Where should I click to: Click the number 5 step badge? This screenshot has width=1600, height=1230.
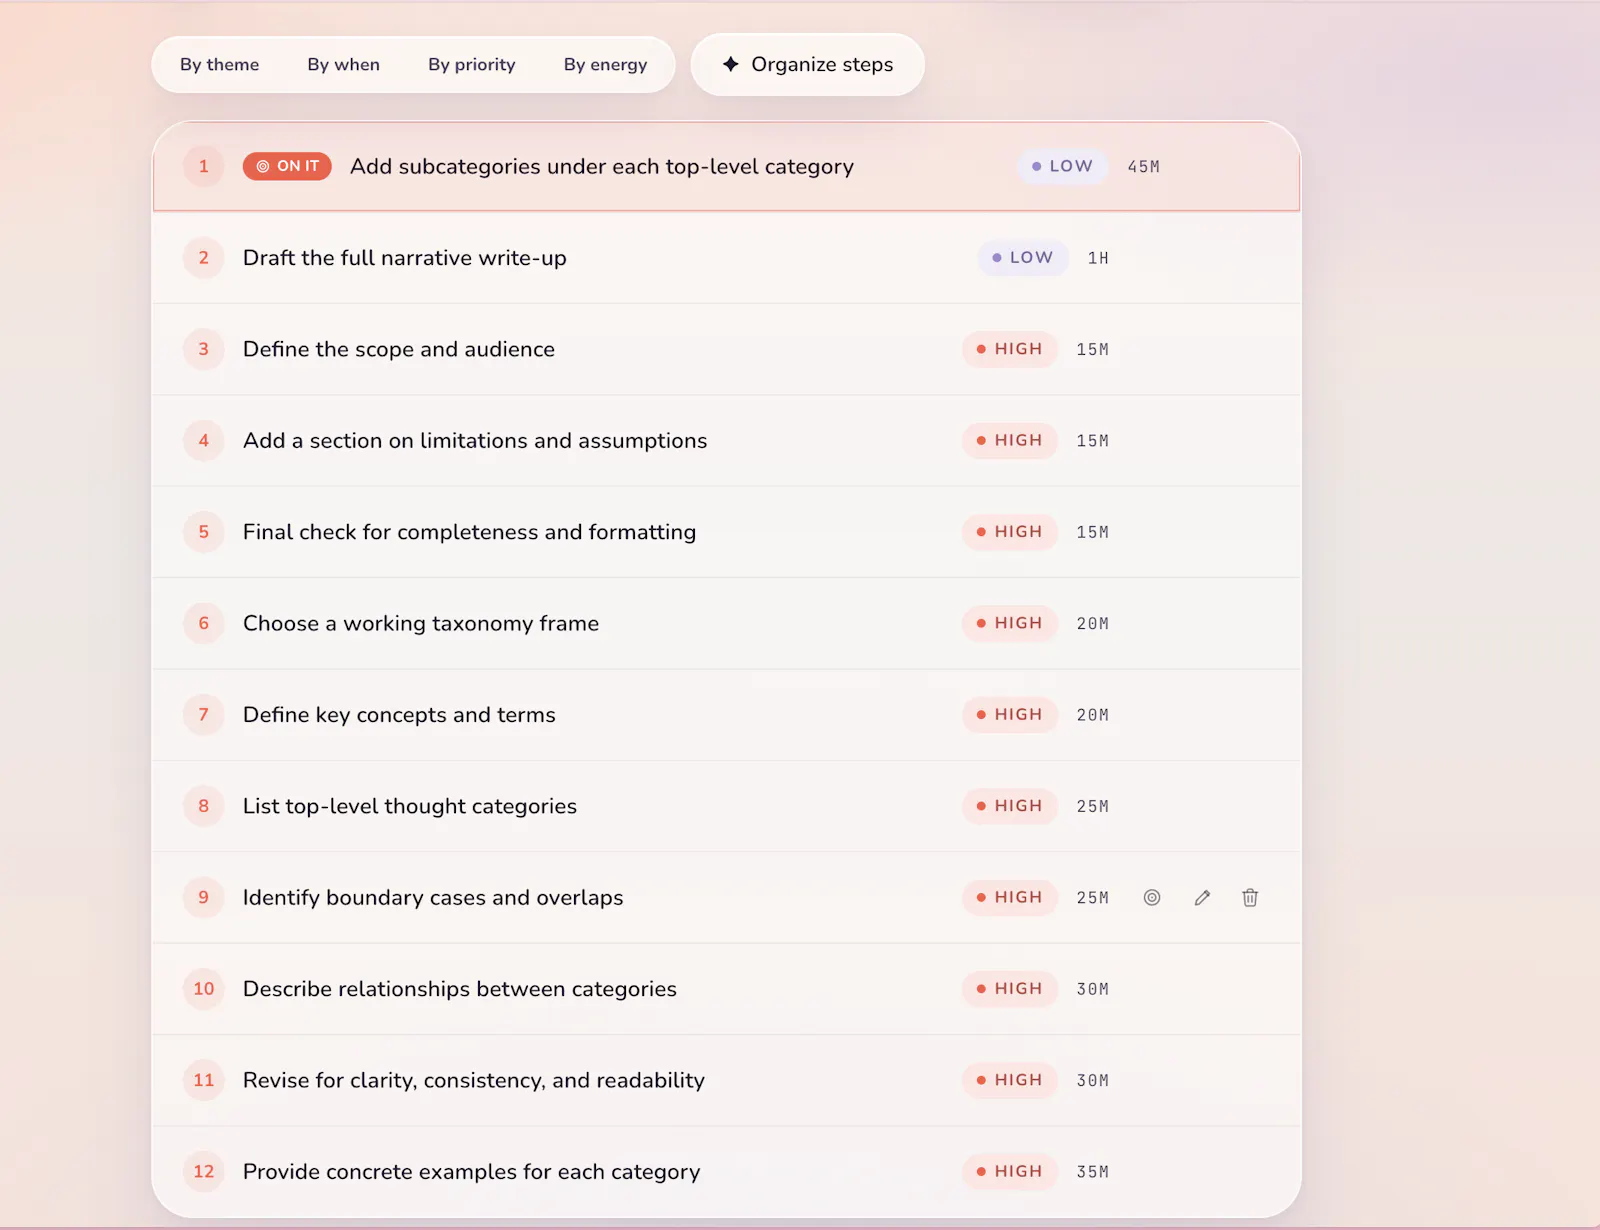204,532
